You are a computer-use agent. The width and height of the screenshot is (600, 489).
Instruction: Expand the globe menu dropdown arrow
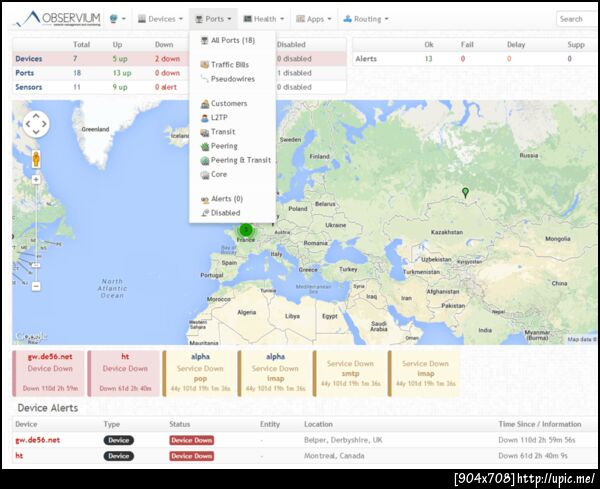click(124, 19)
